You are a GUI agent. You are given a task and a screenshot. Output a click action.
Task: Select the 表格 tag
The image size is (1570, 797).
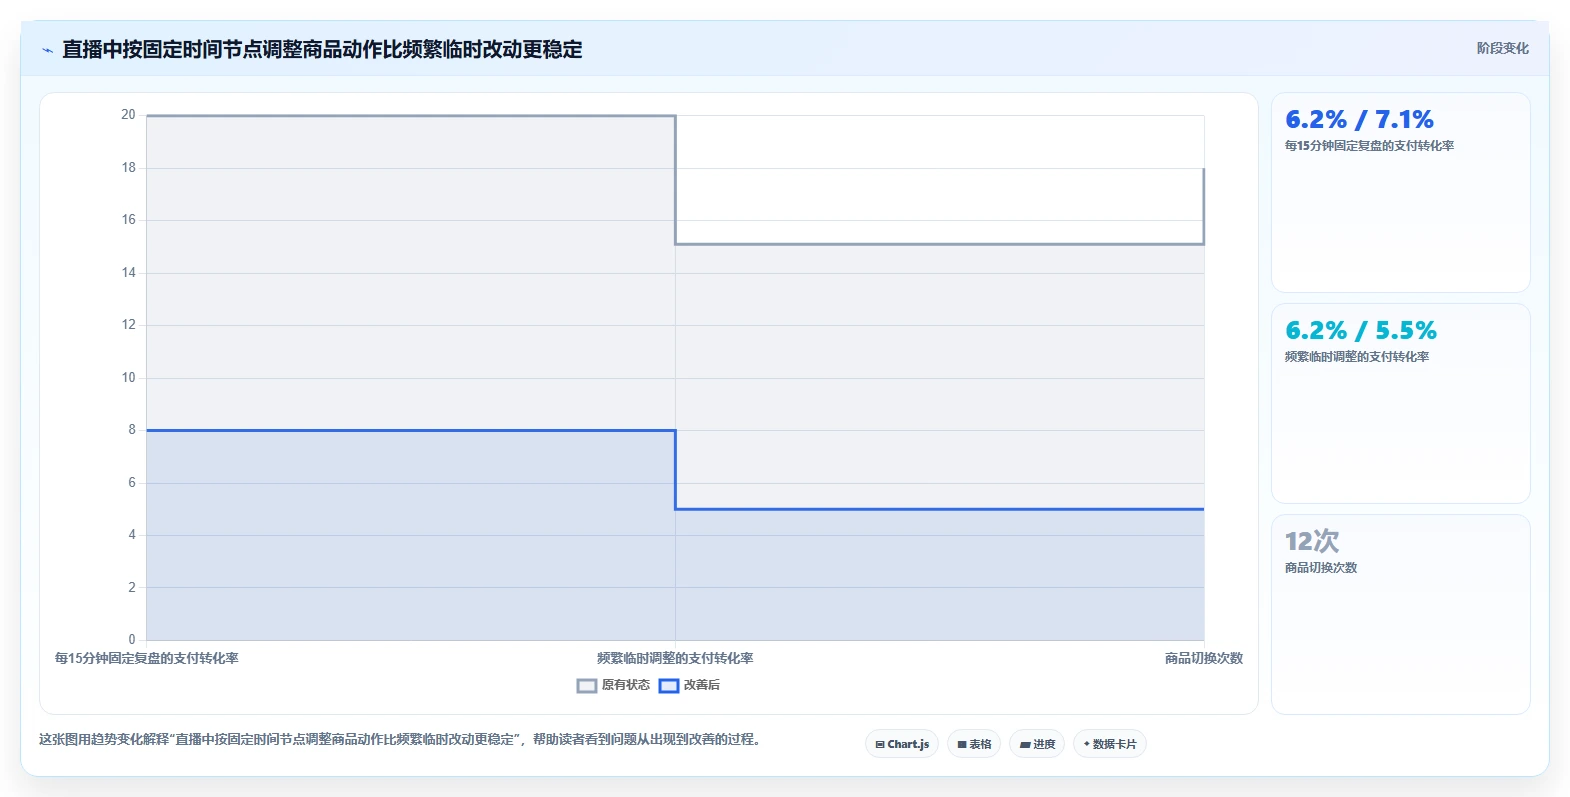coord(974,744)
